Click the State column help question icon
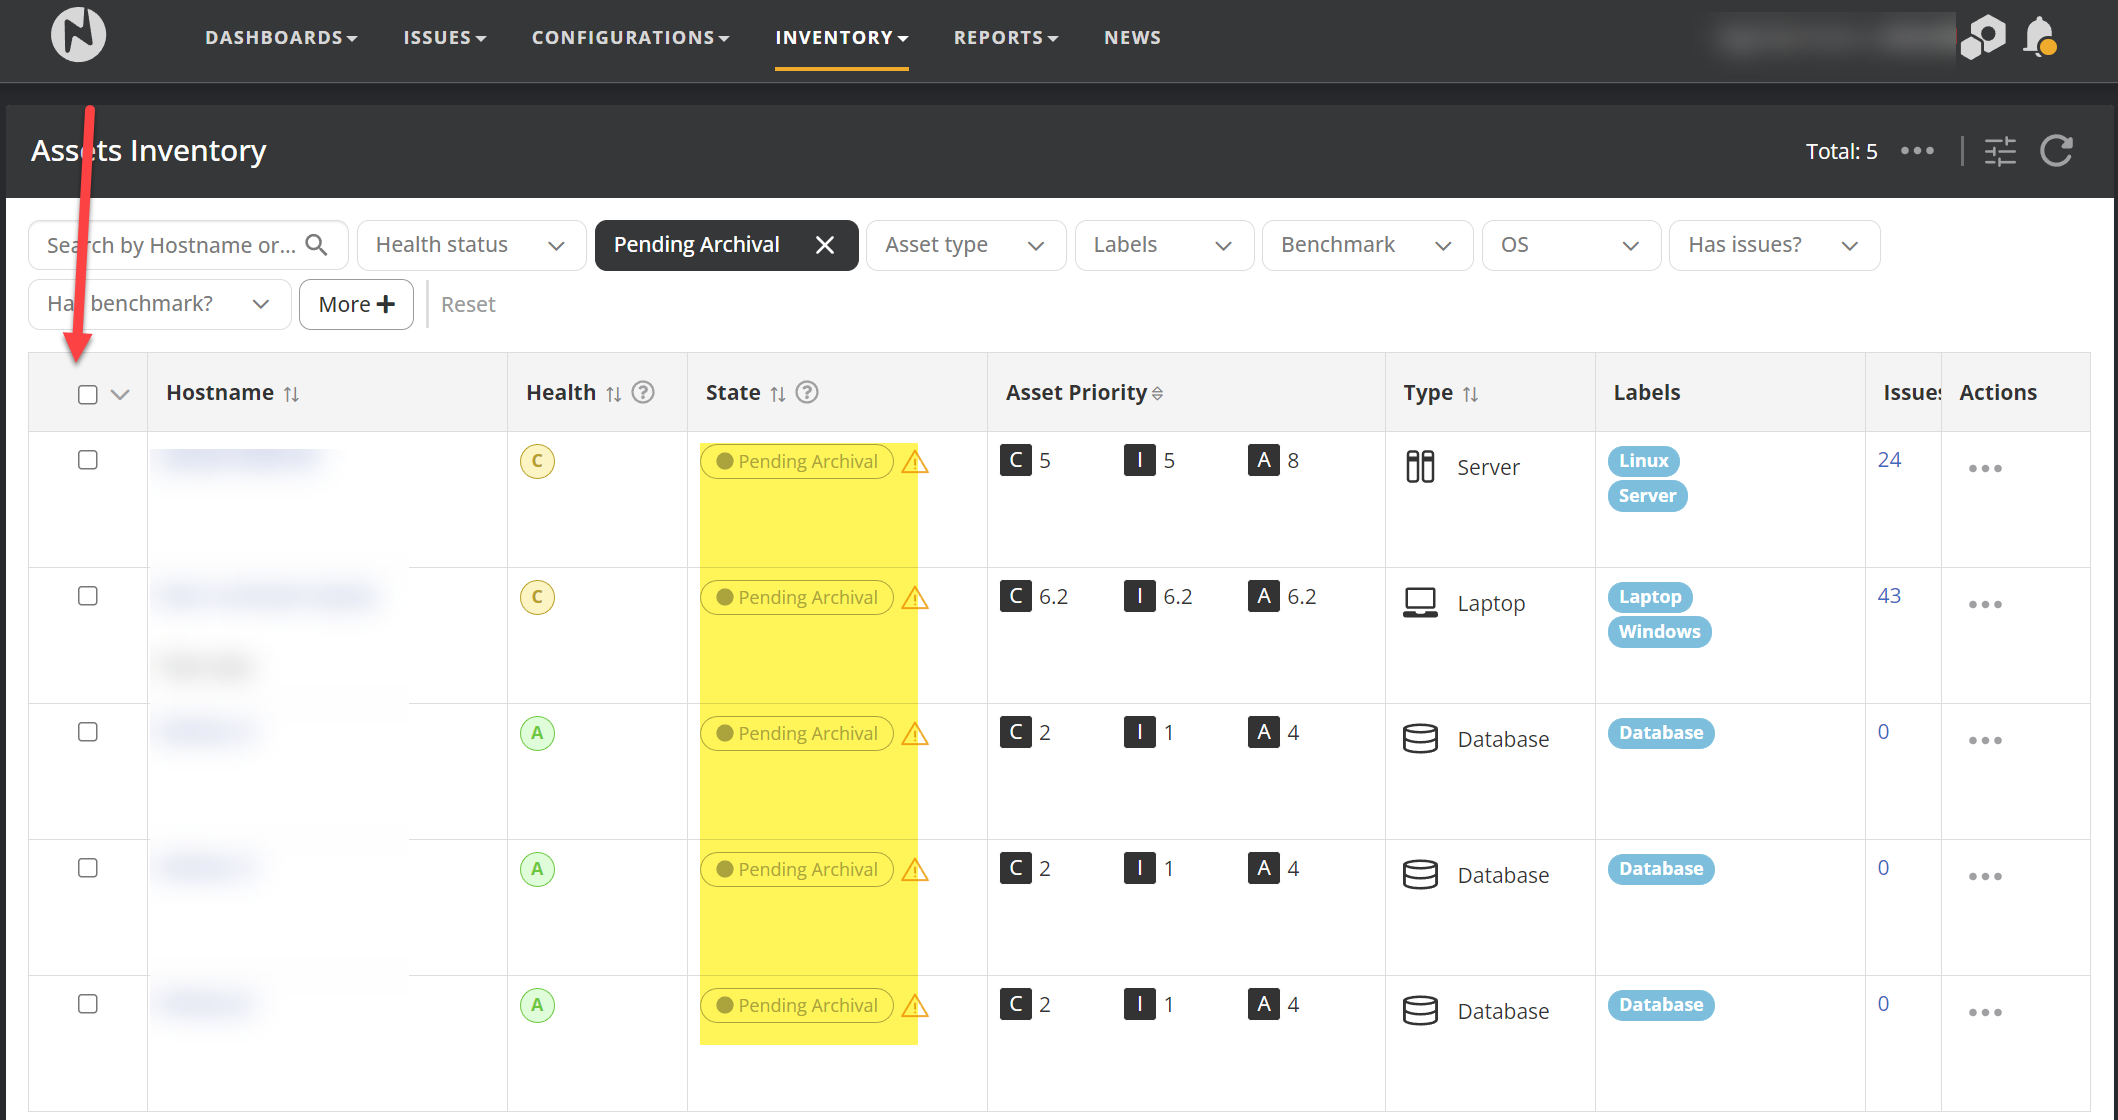Image resolution: width=2118 pixels, height=1120 pixels. pos(806,392)
